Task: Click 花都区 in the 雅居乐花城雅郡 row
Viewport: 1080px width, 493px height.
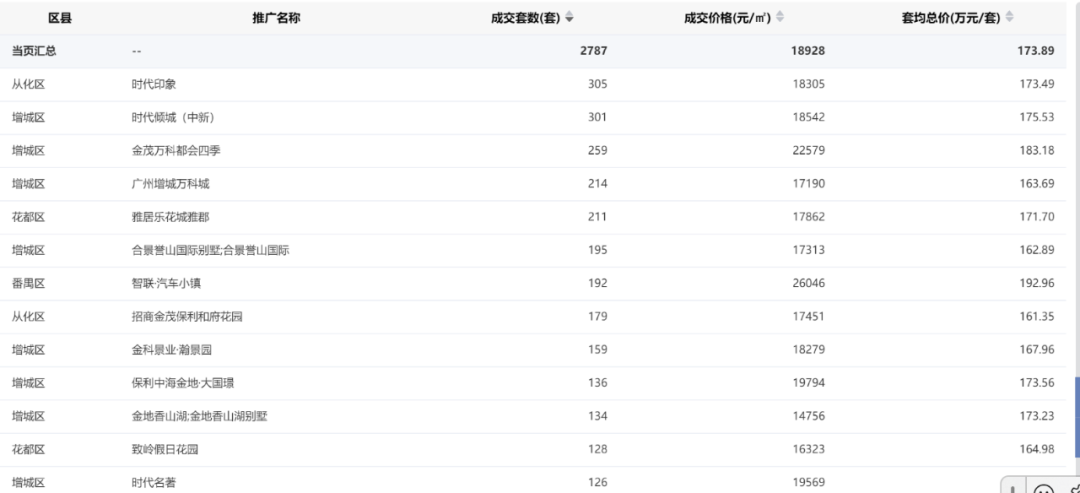Action: (28, 217)
